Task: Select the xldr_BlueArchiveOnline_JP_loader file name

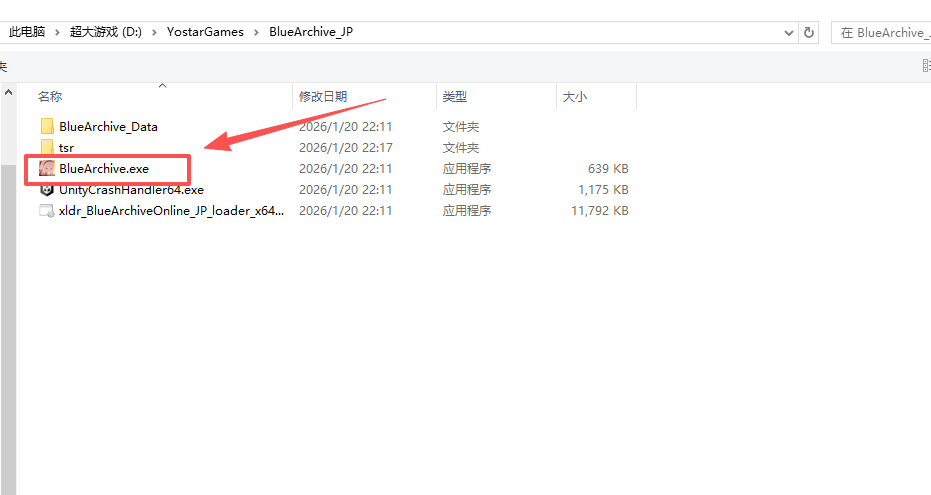Action: point(171,211)
